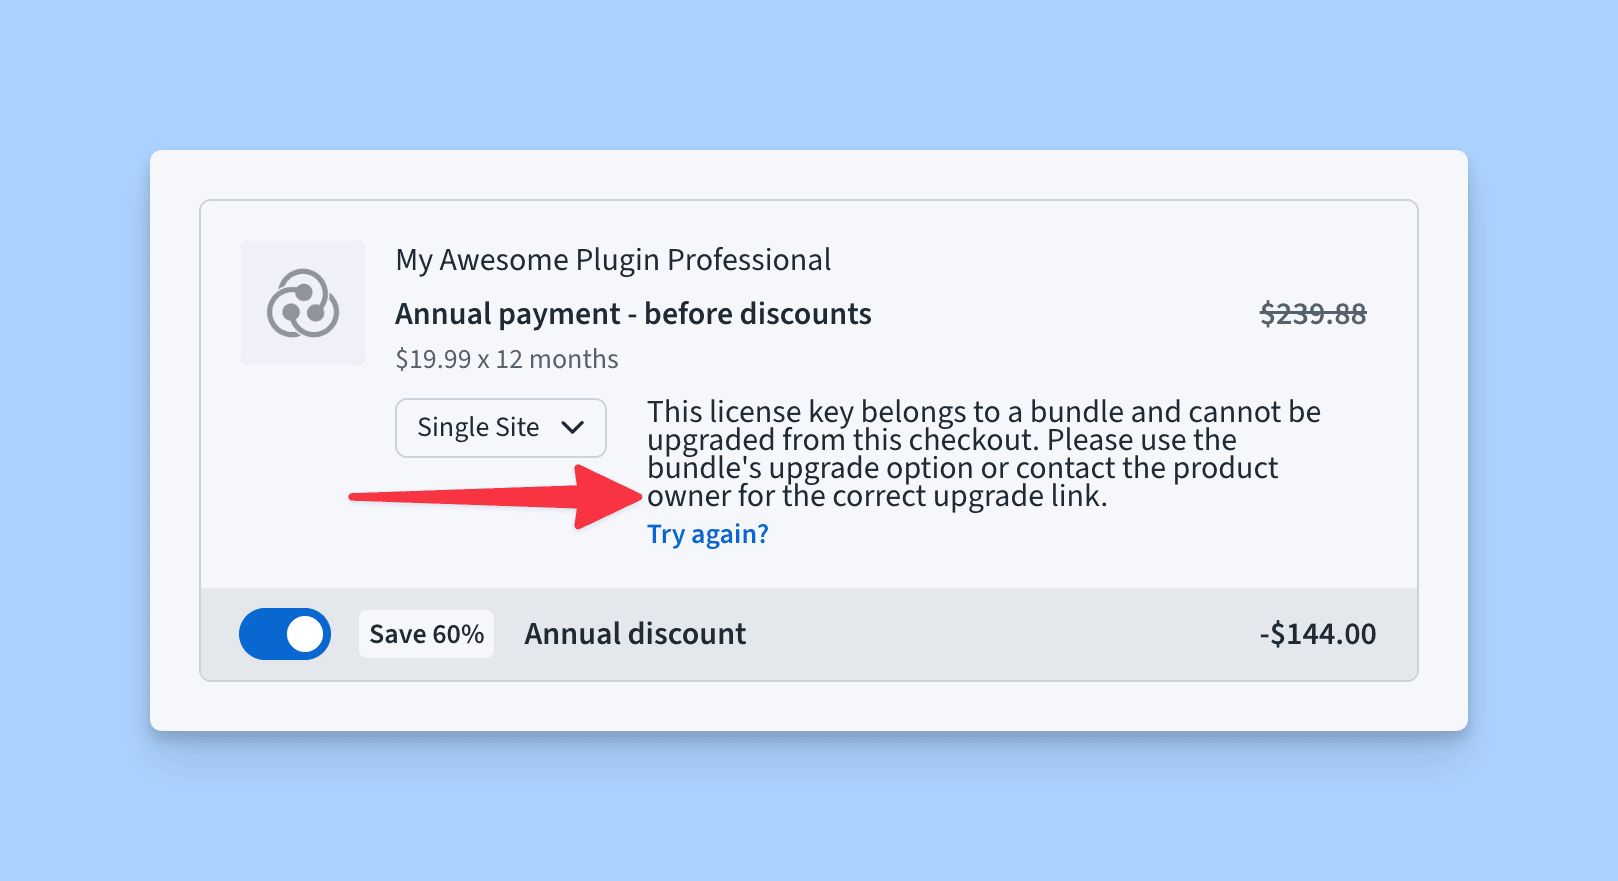
Task: Select the My Awesome Plugin Professional title
Action: [613, 260]
